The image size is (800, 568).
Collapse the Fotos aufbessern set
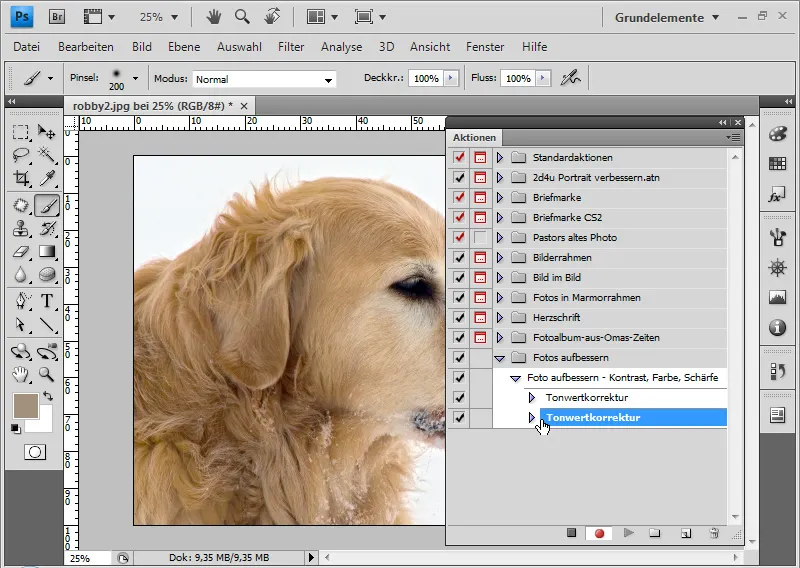[x=500, y=358]
